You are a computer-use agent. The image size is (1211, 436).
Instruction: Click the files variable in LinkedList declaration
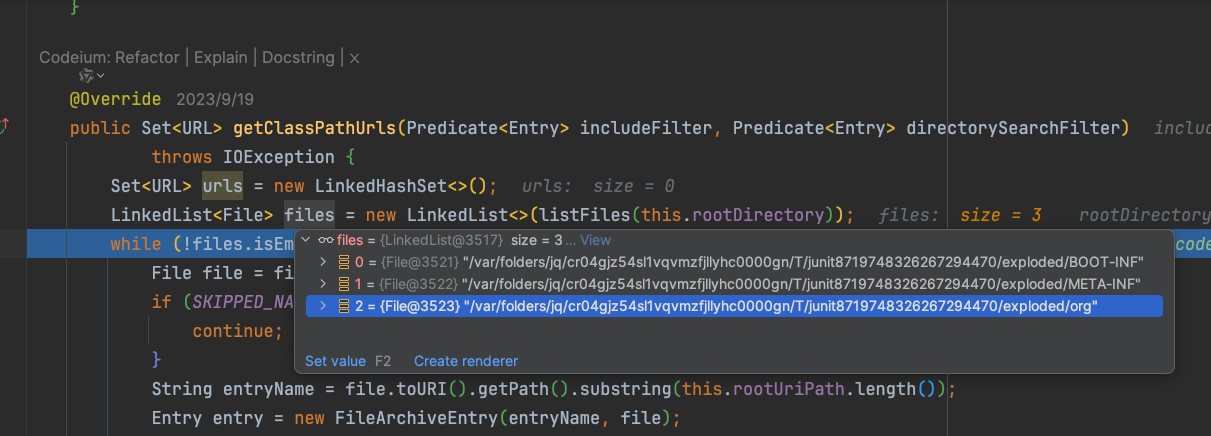[308, 215]
